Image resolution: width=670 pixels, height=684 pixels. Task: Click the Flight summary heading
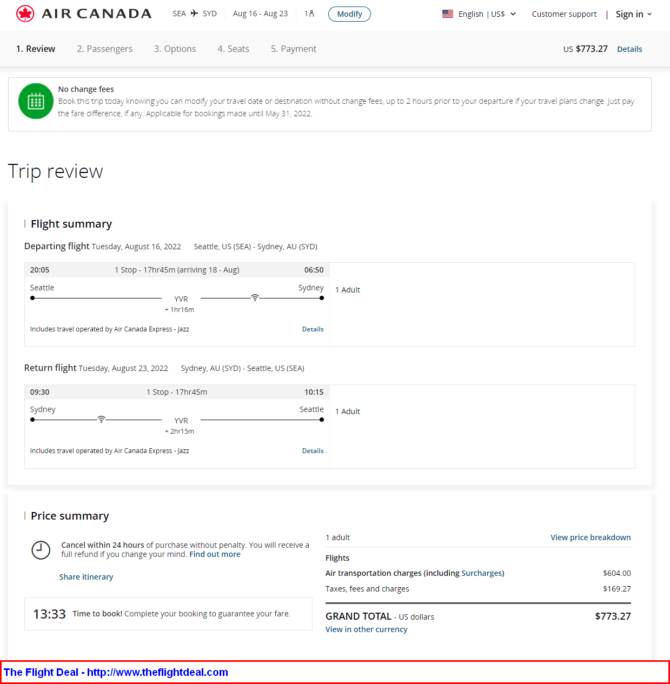pyautogui.click(x=72, y=224)
